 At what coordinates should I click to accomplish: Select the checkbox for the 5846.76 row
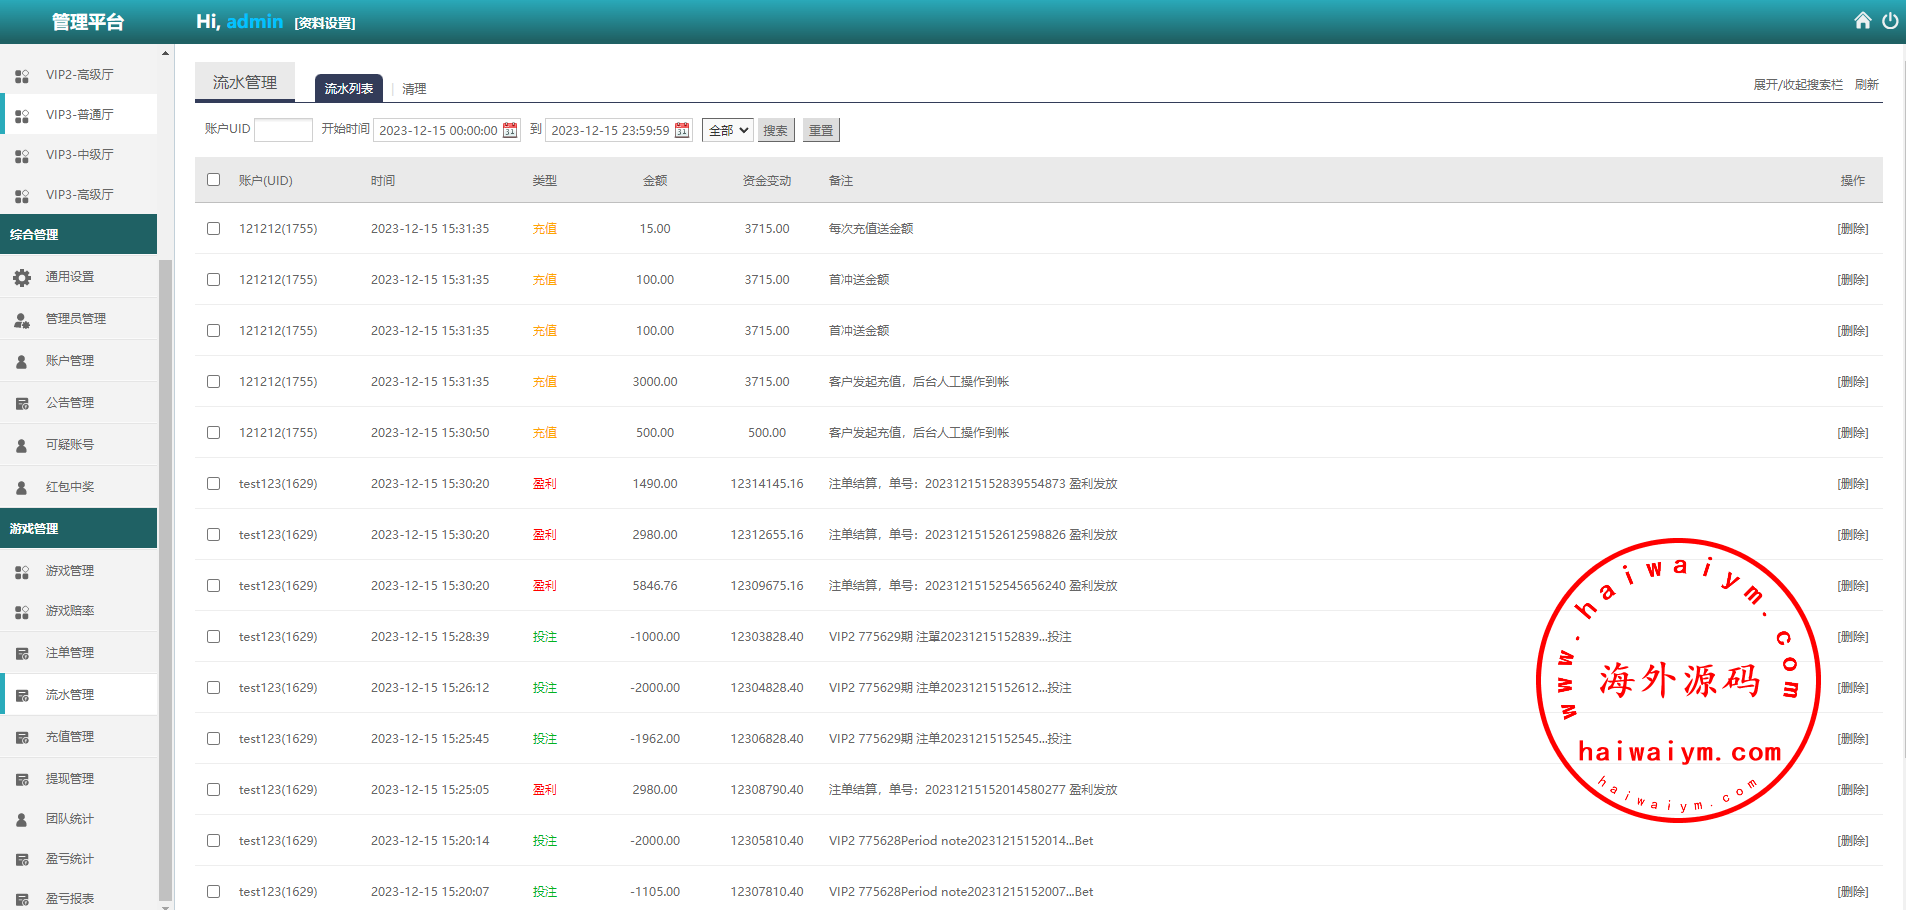[213, 586]
